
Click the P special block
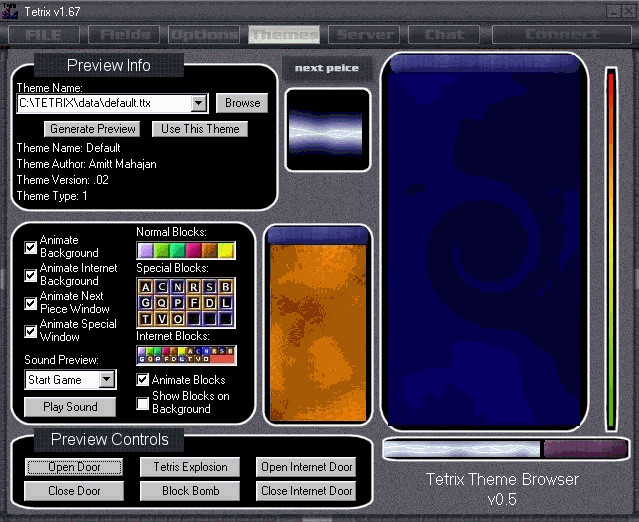click(178, 303)
